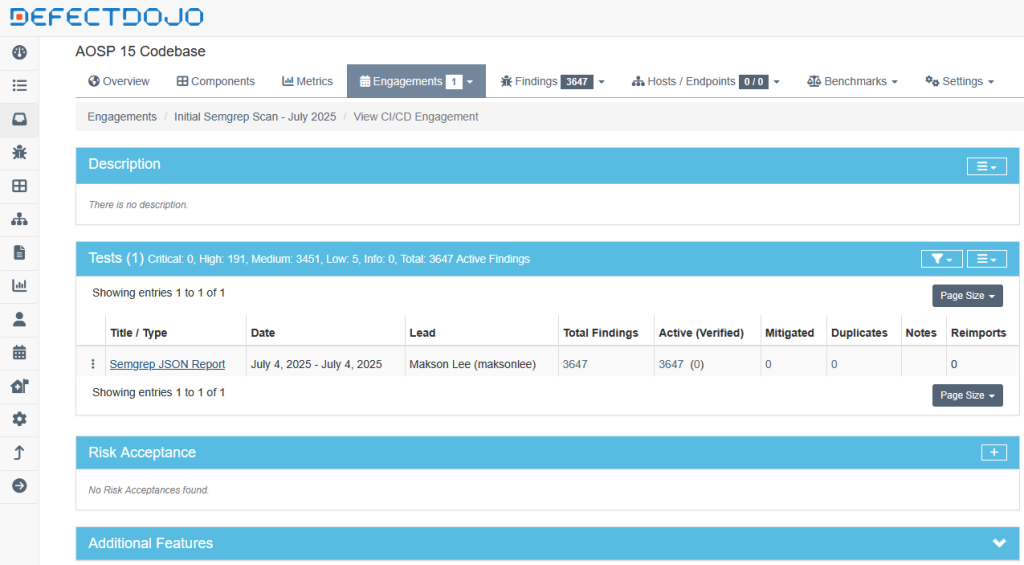Open the dashboard gauge icon in sidebar
Viewport: 1024px width, 565px height.
(x=20, y=52)
